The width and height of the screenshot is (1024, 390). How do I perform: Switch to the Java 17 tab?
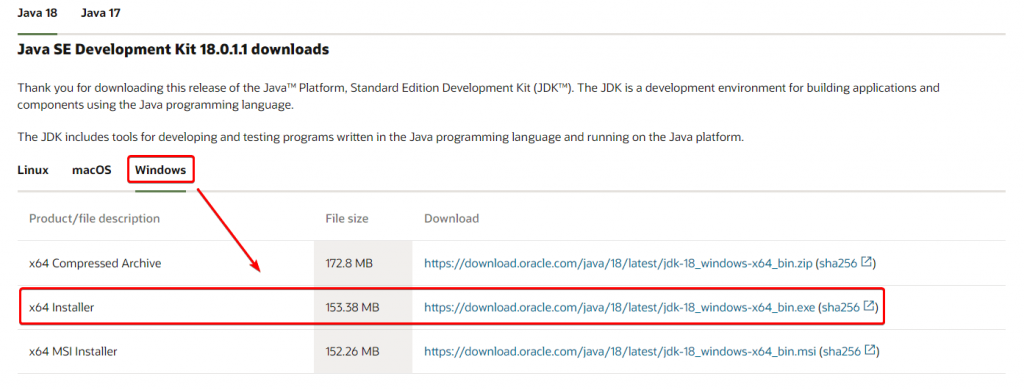[101, 13]
